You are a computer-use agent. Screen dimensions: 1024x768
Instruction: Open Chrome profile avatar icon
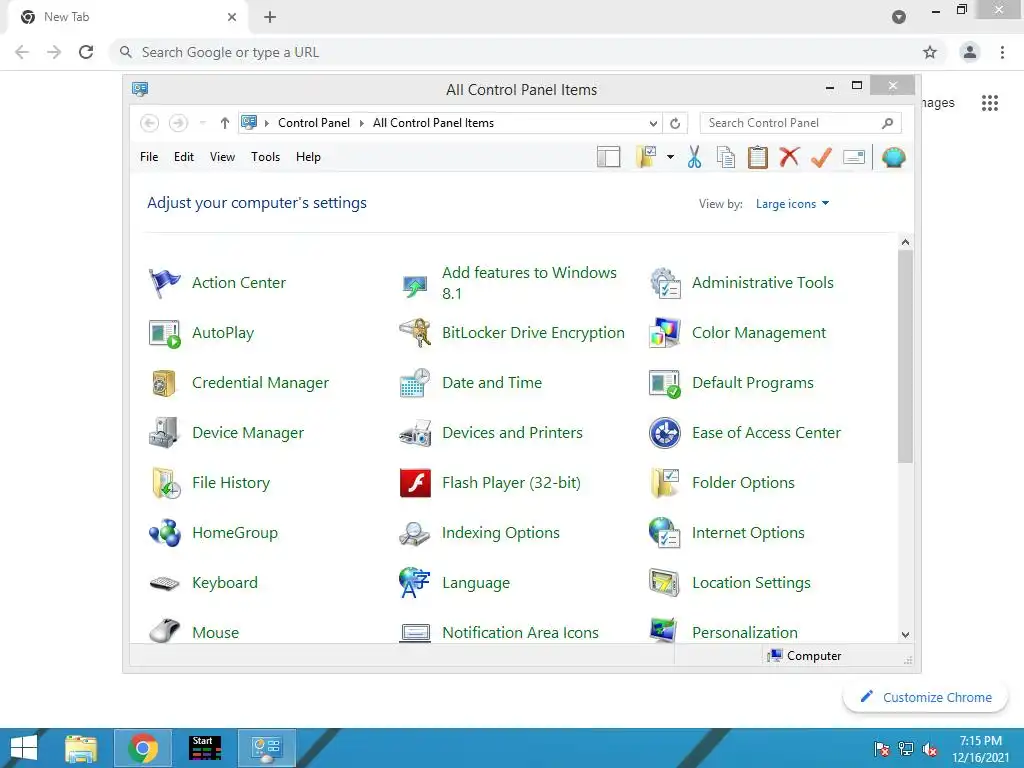(x=970, y=52)
